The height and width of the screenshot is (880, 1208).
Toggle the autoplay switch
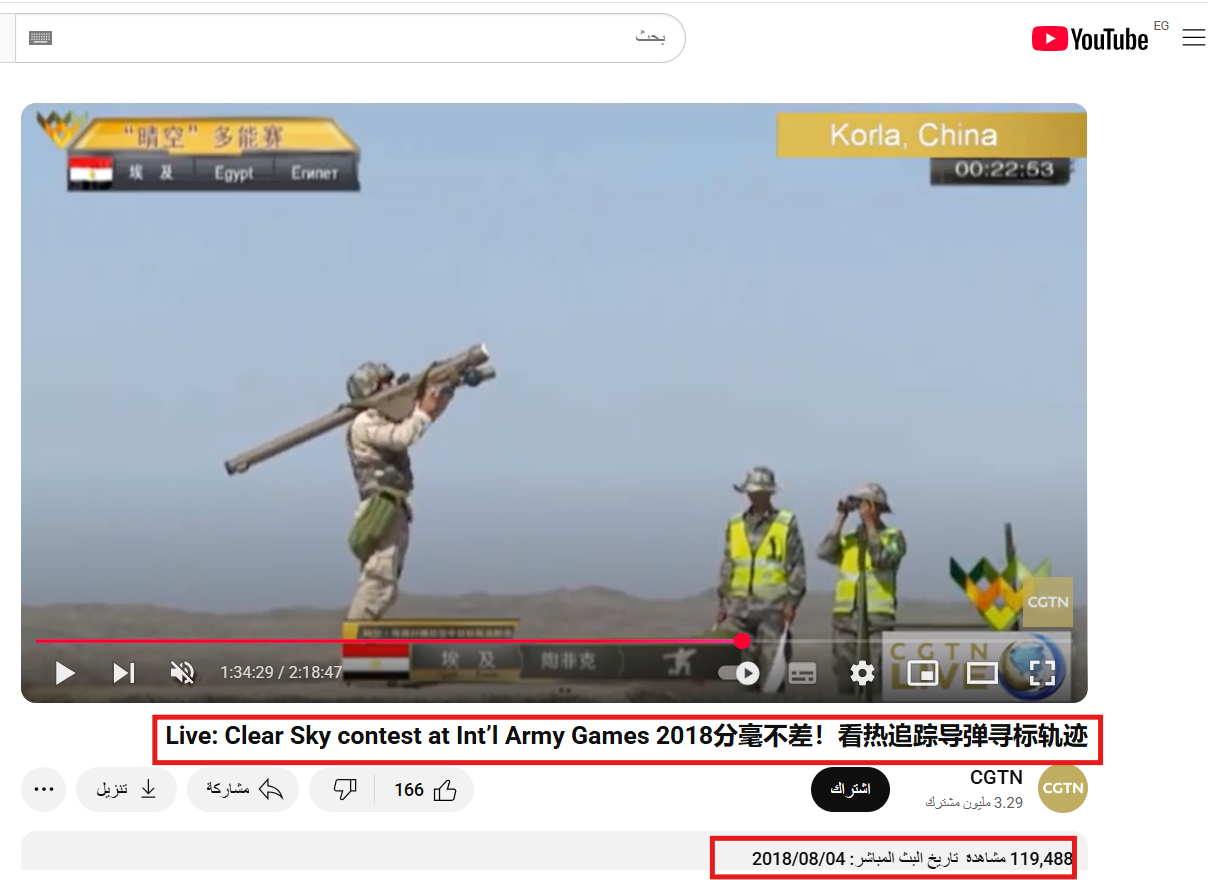pyautogui.click(x=739, y=673)
